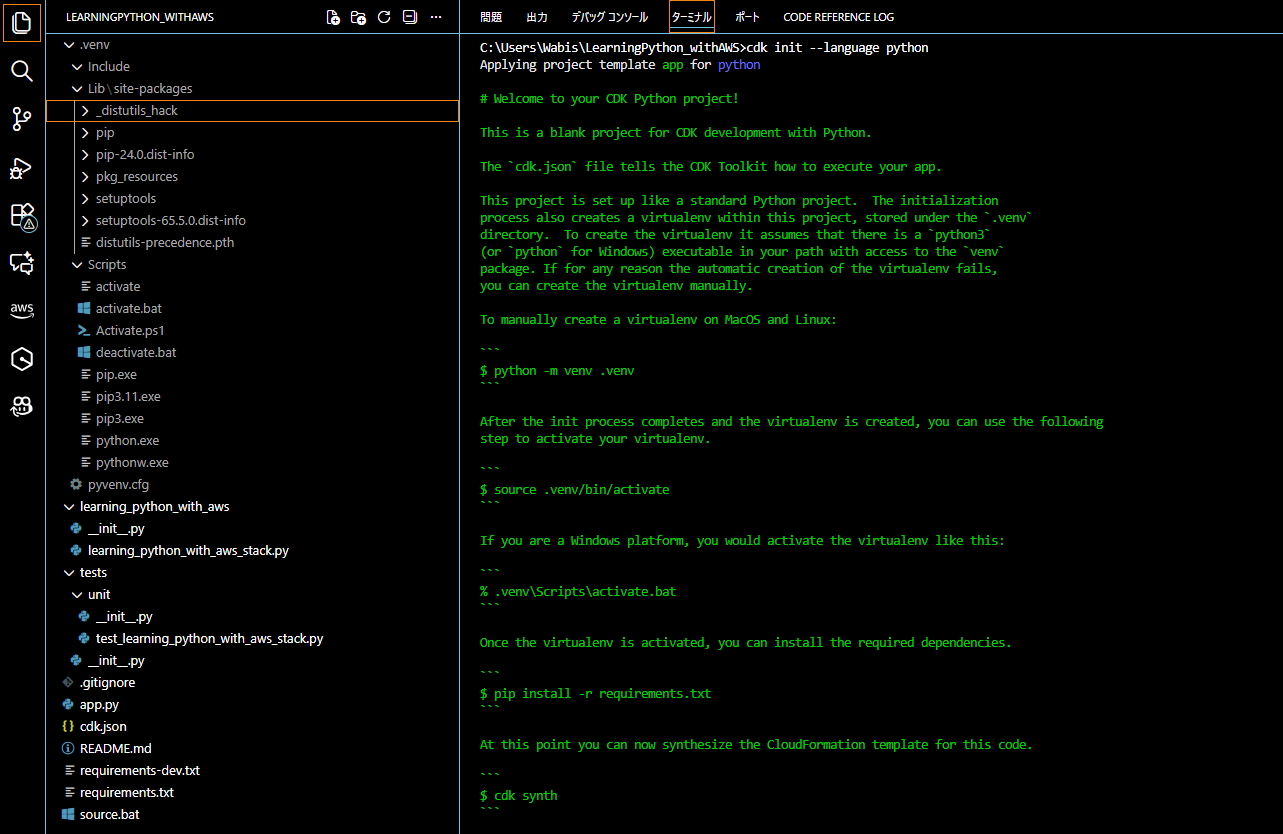Screen dimensions: 1283x834
Task: Click the info icon beside README.md
Action: click(x=68, y=748)
